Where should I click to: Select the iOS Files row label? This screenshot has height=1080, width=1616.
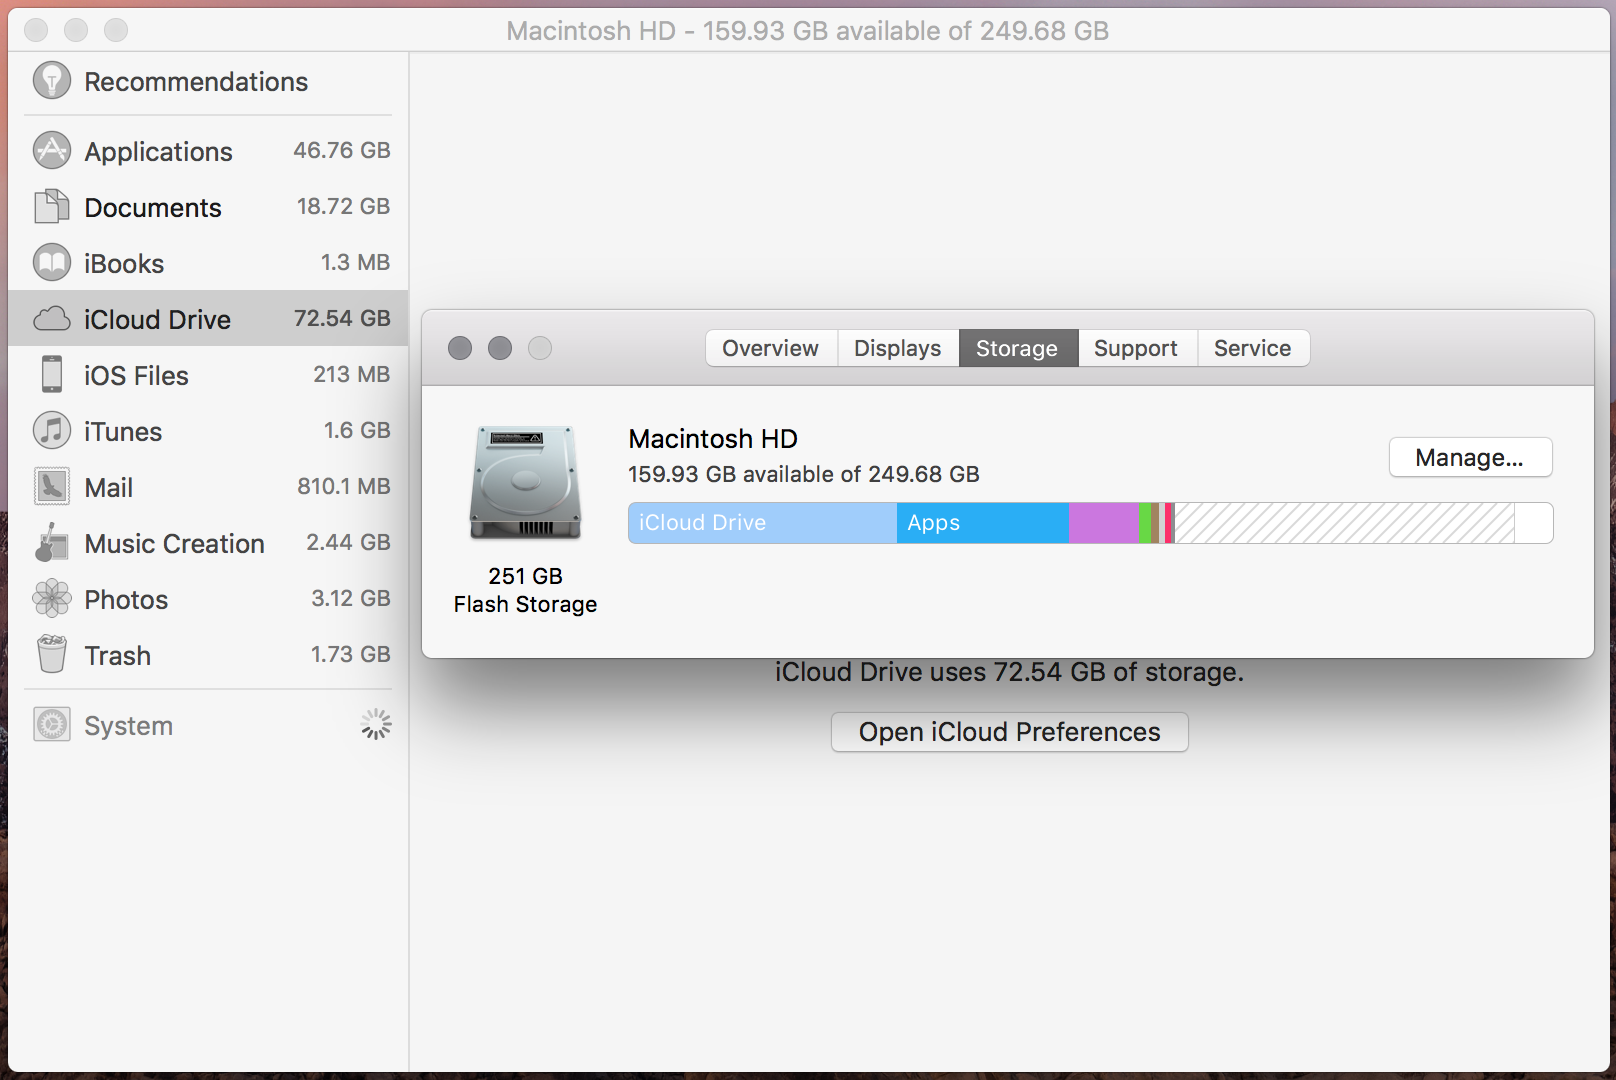pos(136,375)
